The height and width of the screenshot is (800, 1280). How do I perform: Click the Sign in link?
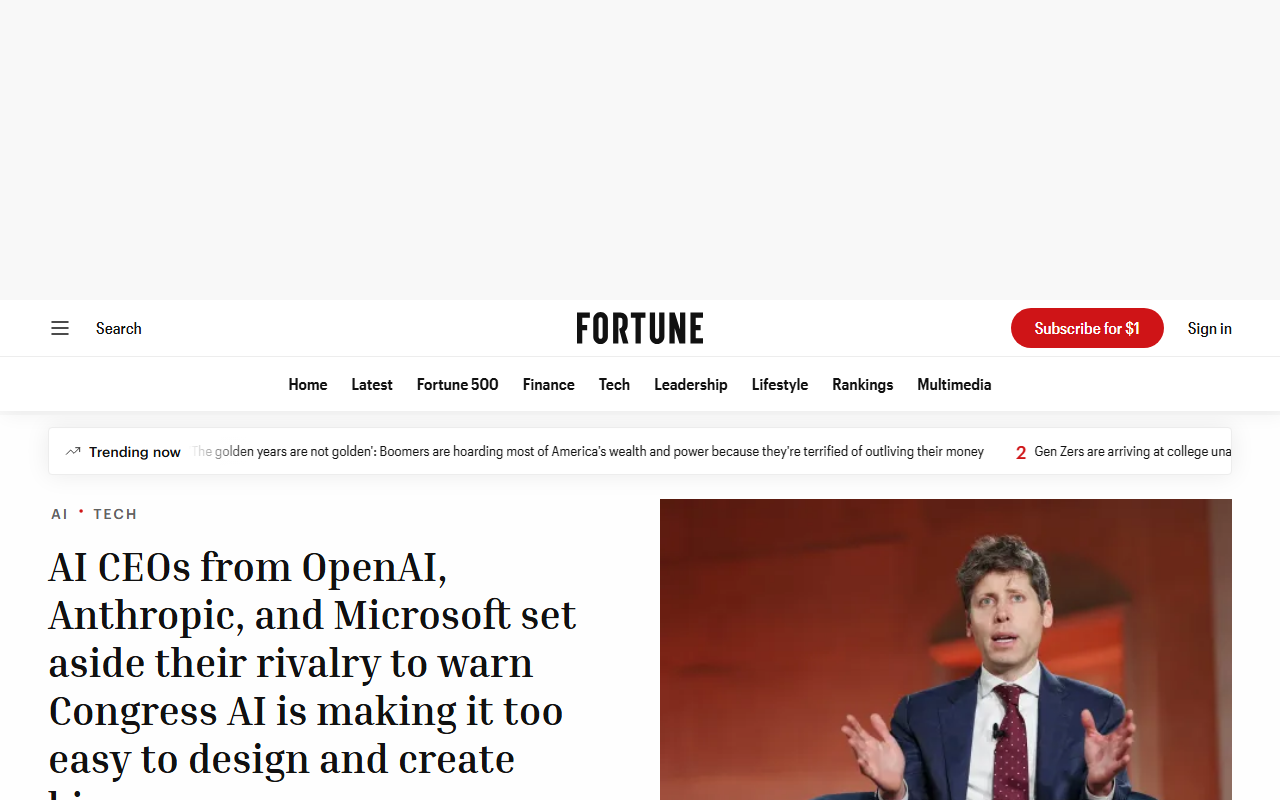pyautogui.click(x=1209, y=328)
